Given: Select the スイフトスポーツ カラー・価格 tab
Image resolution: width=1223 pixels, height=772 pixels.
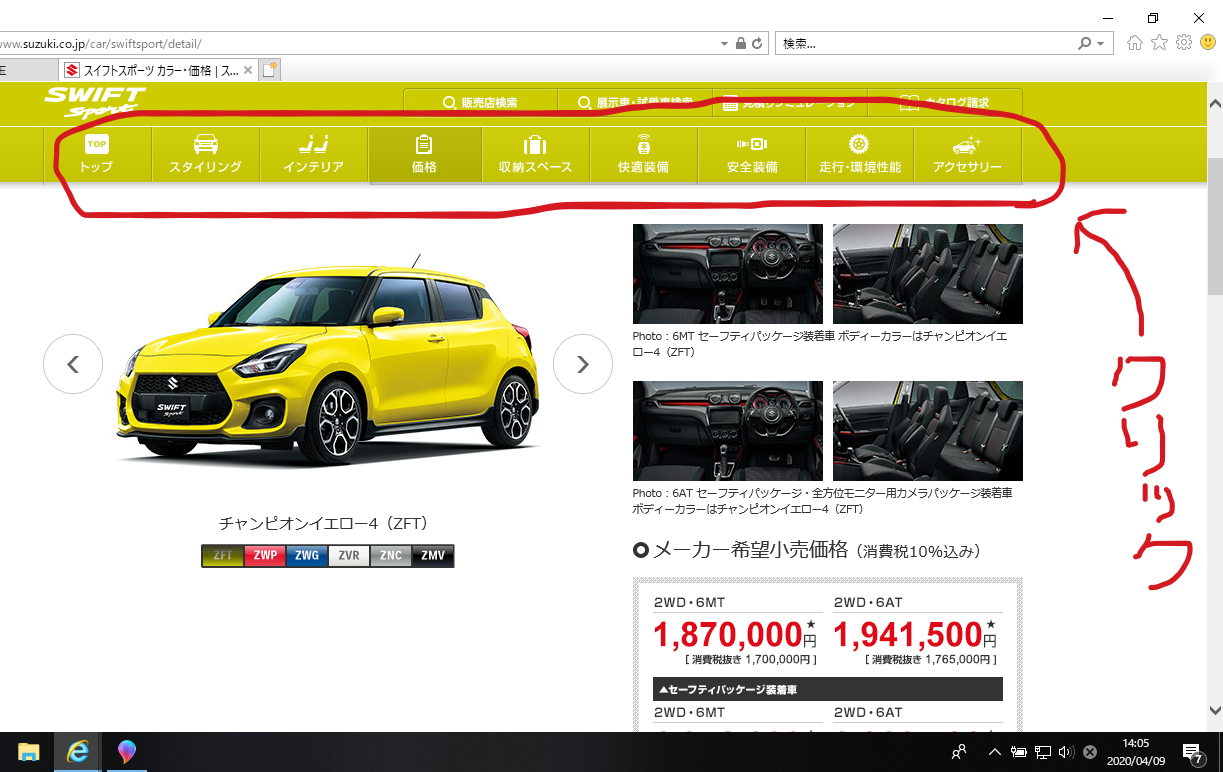Looking at the screenshot, I should point(158,70).
